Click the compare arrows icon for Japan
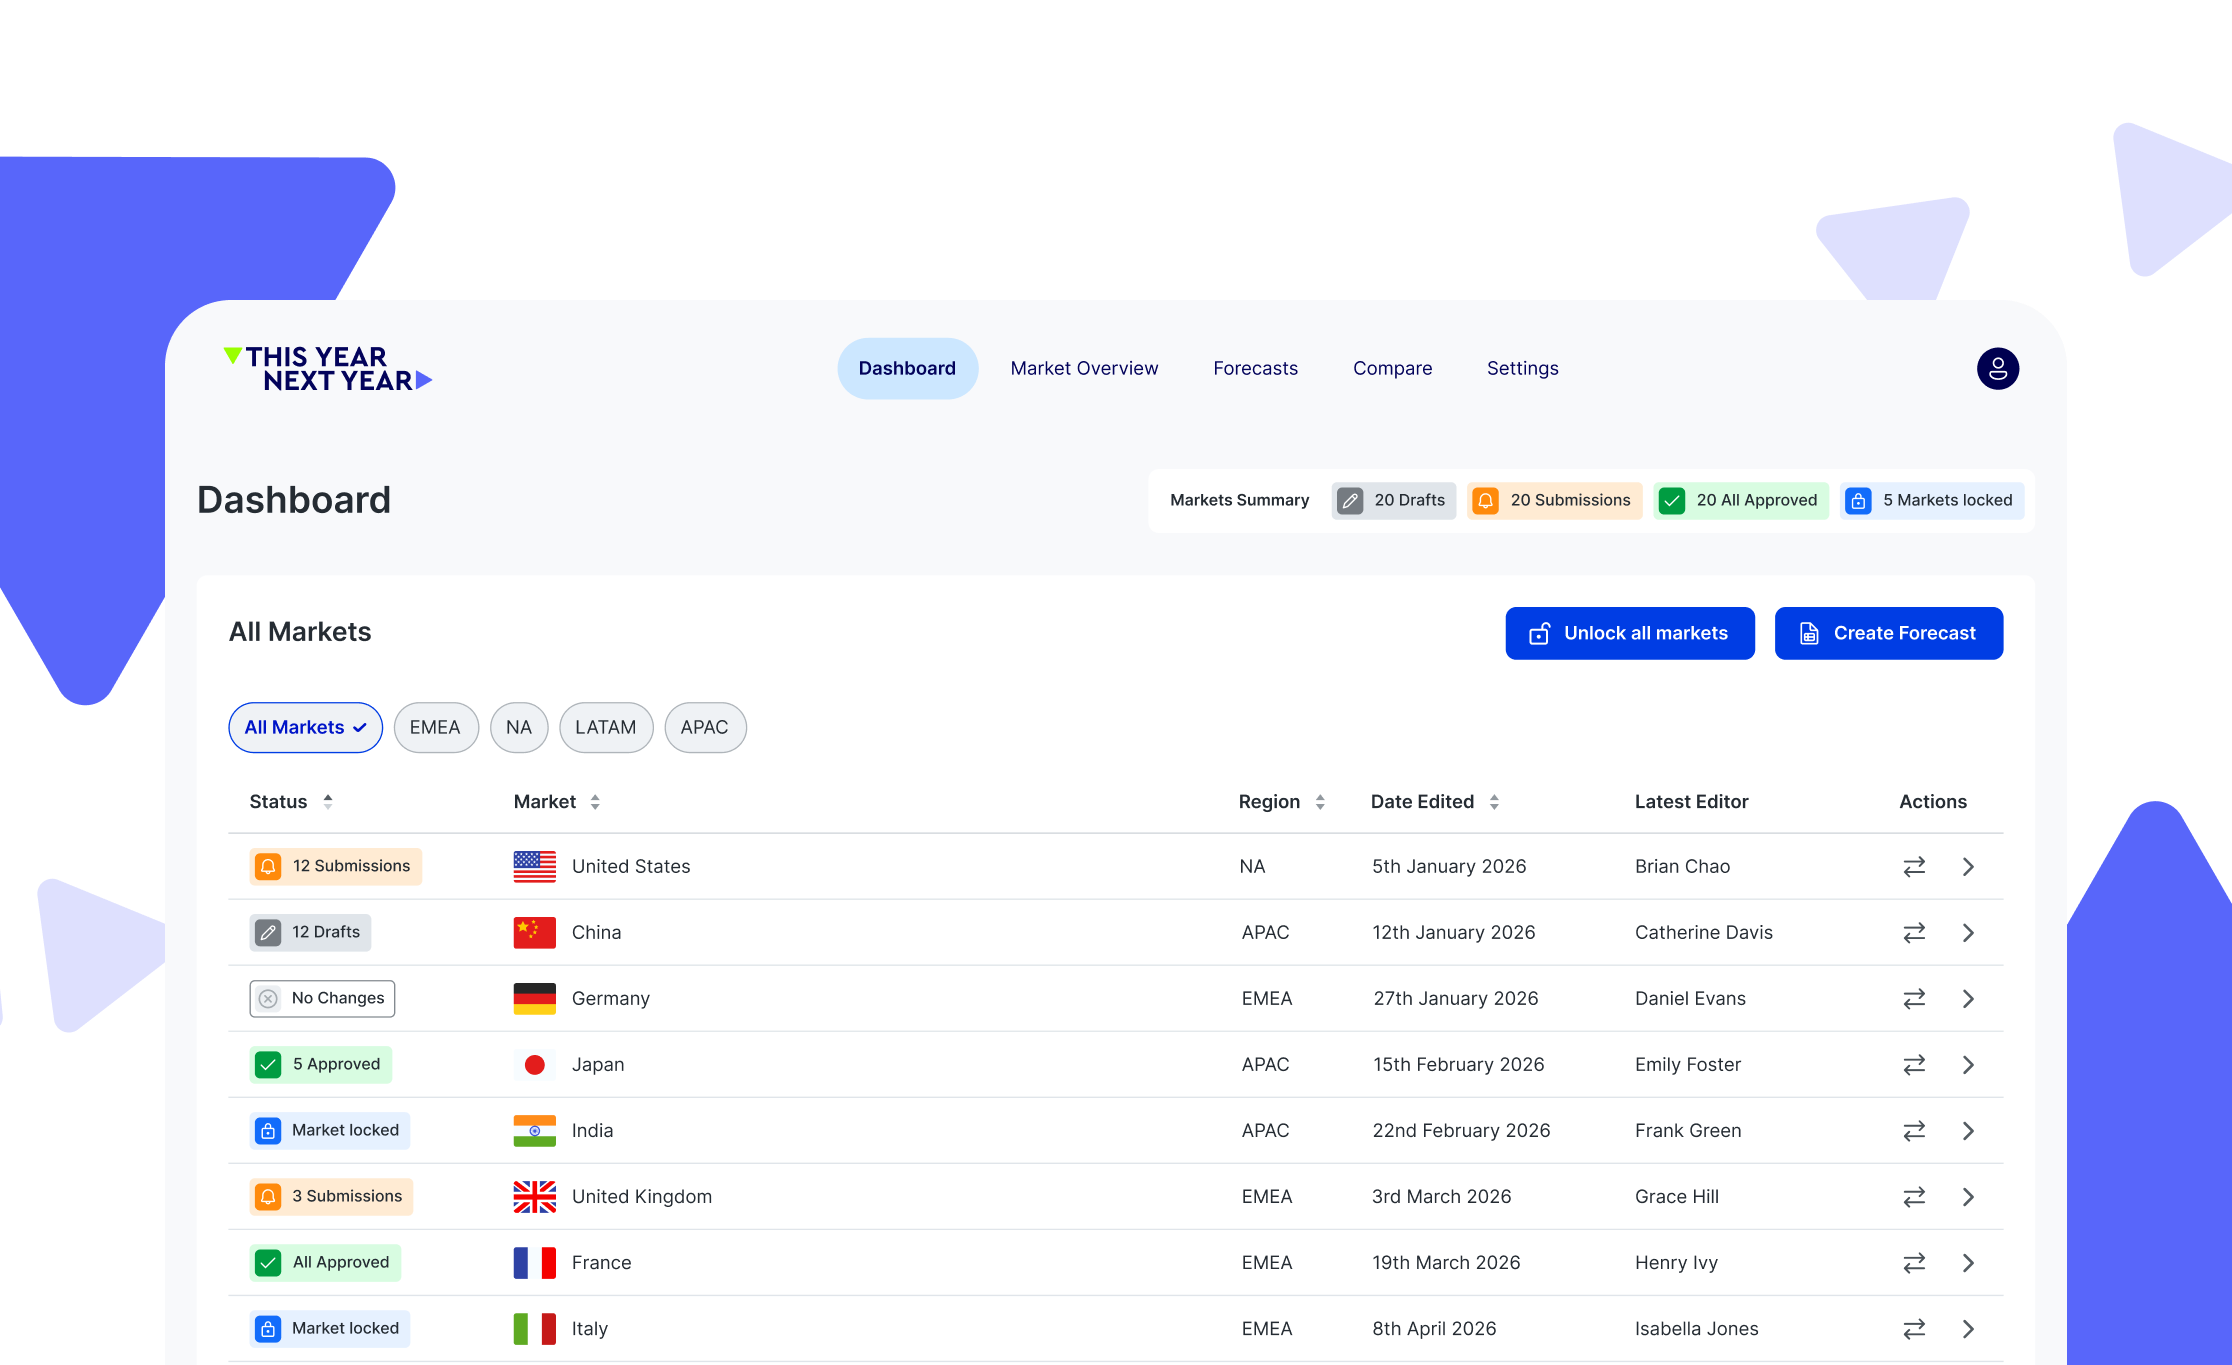Viewport: 2232px width, 1365px height. point(1914,1065)
